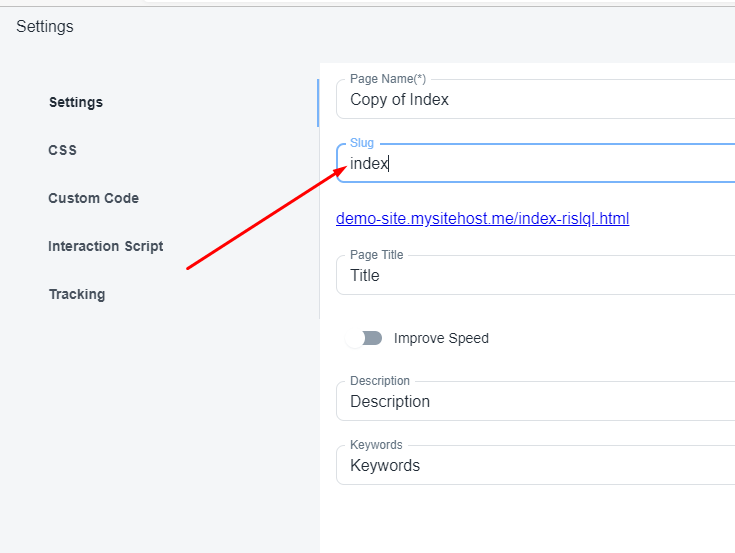The height and width of the screenshot is (553, 735).
Task: Click the 'Improve Speed' label text
Action: [x=441, y=338]
